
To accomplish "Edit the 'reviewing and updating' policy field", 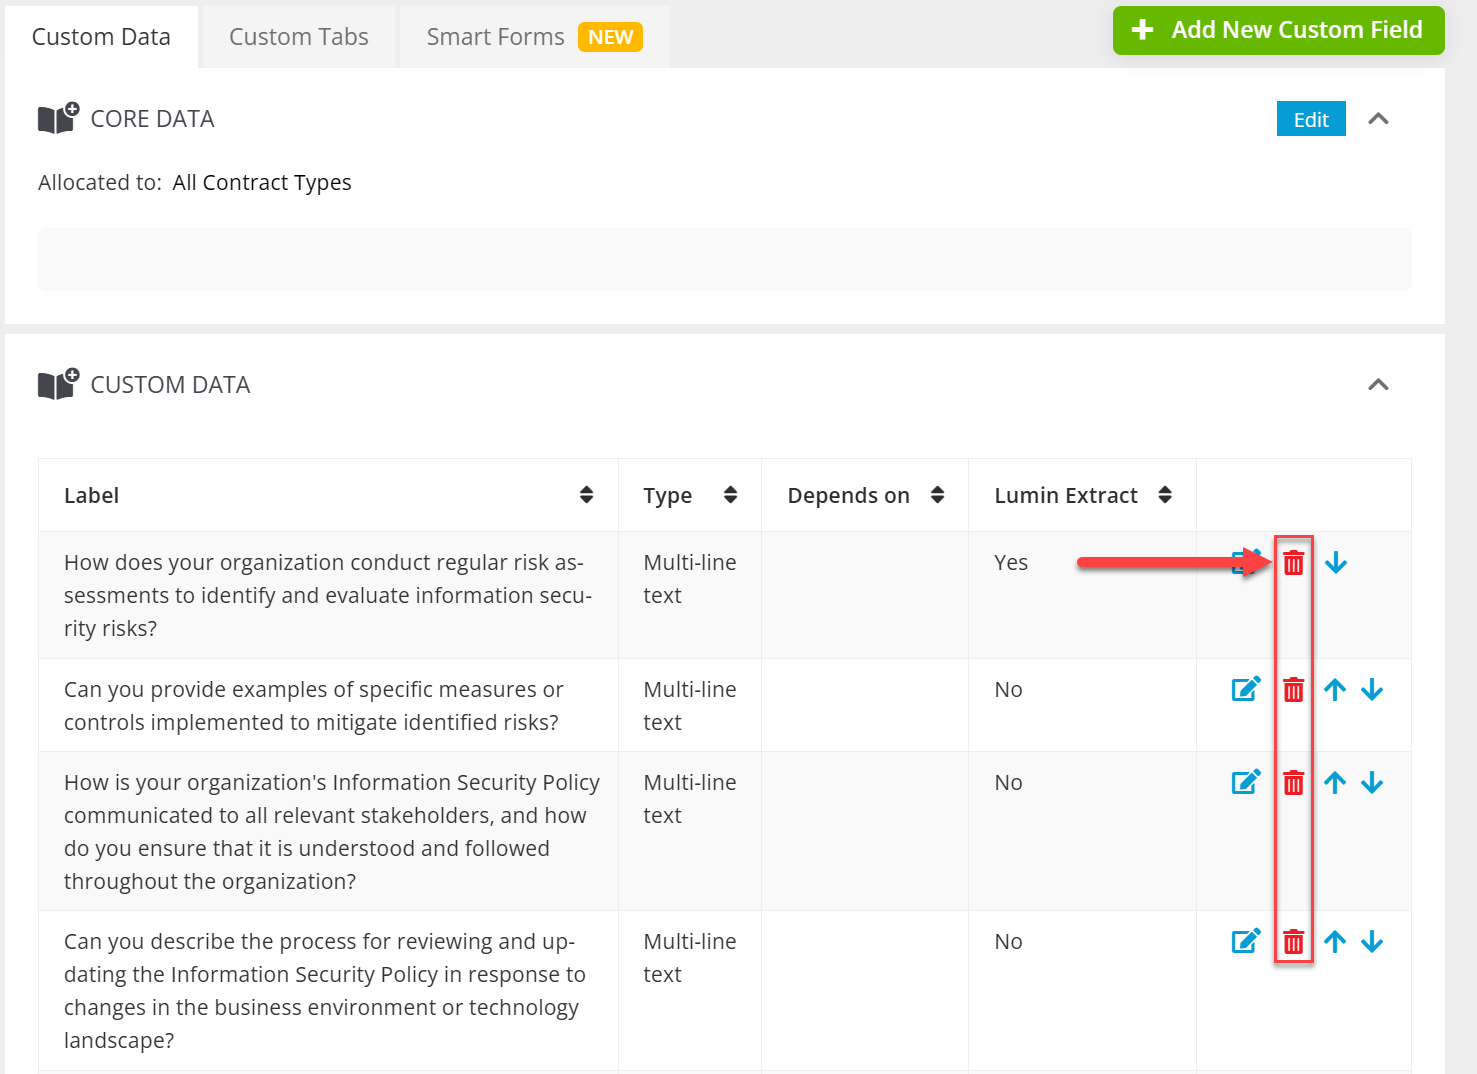I will [x=1245, y=941].
